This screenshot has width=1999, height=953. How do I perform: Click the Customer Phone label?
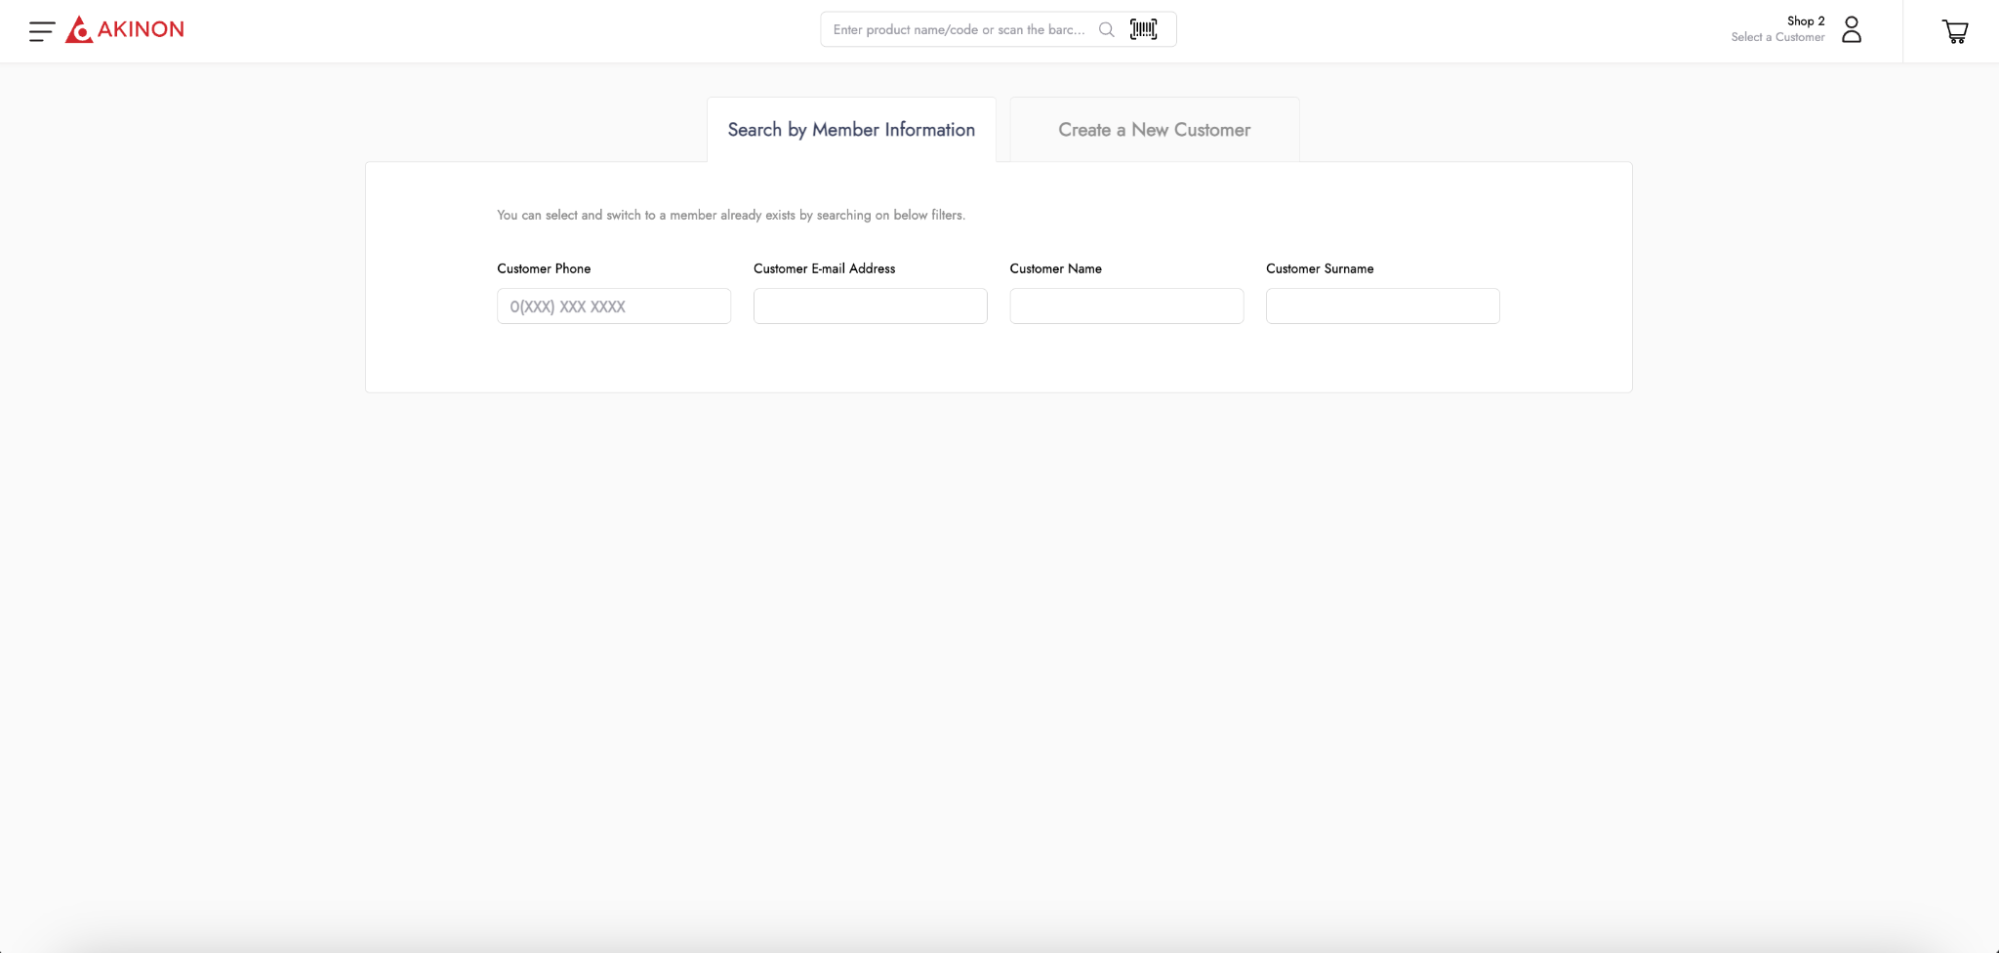544,269
